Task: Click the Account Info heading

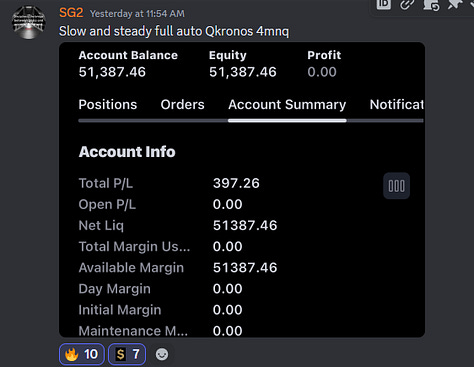Action: pyautogui.click(x=127, y=152)
